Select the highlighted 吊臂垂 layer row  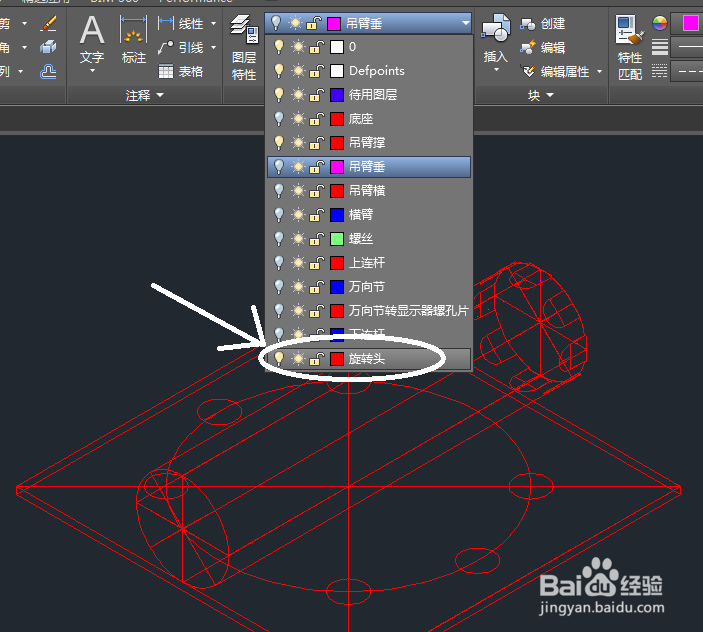tap(369, 167)
